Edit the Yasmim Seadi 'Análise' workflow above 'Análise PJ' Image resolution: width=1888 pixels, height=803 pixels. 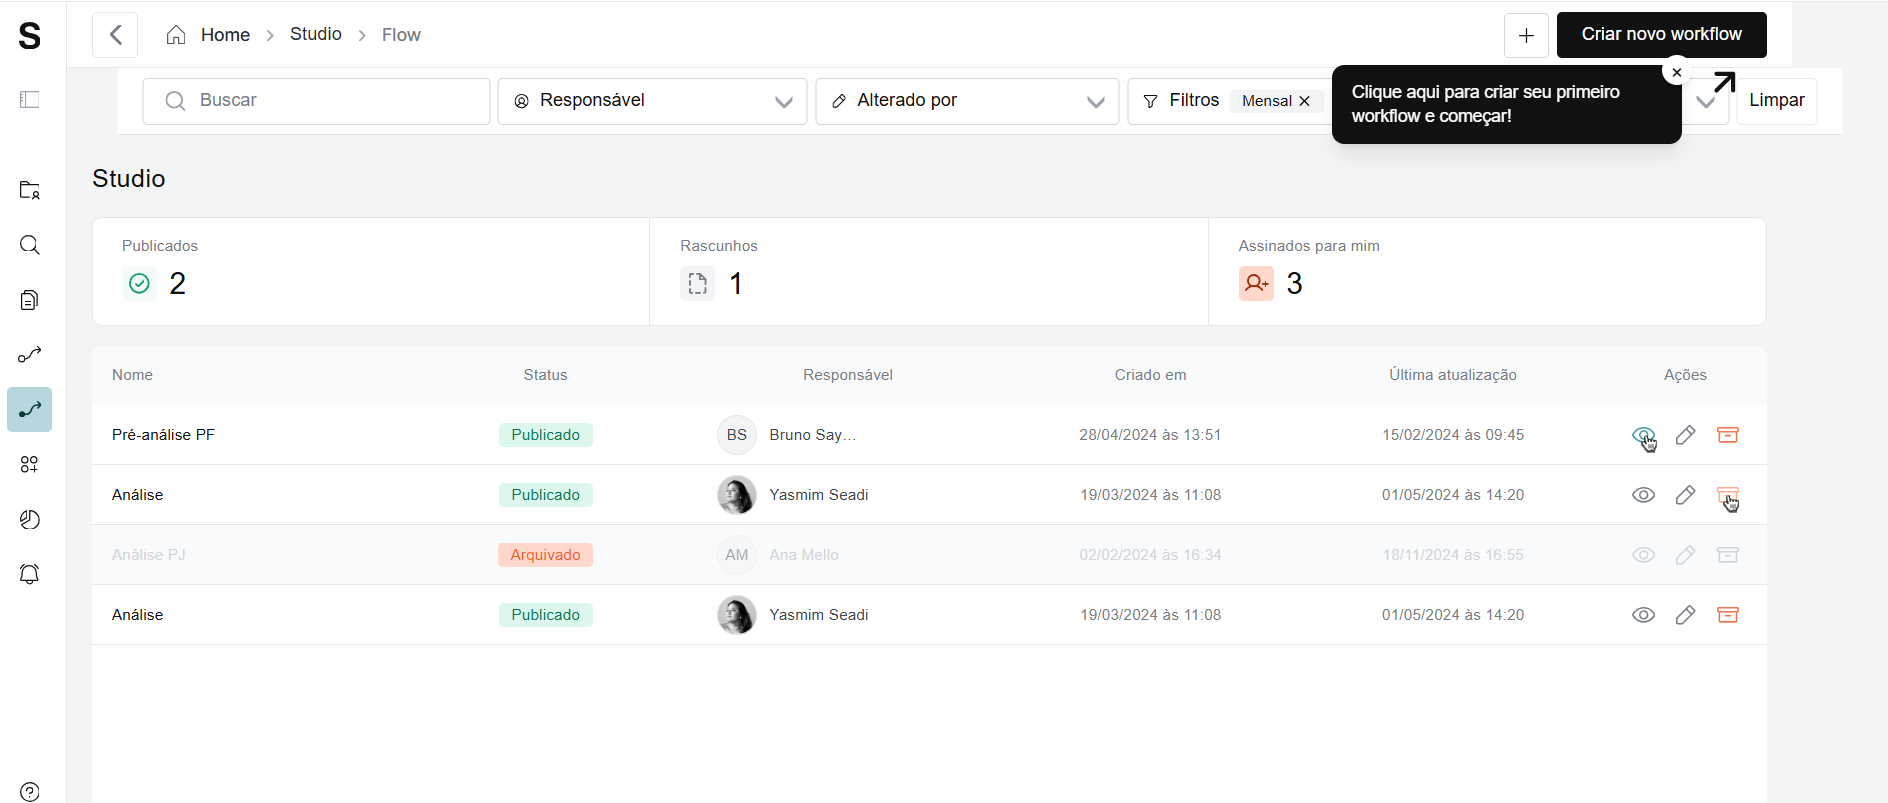(x=1685, y=495)
